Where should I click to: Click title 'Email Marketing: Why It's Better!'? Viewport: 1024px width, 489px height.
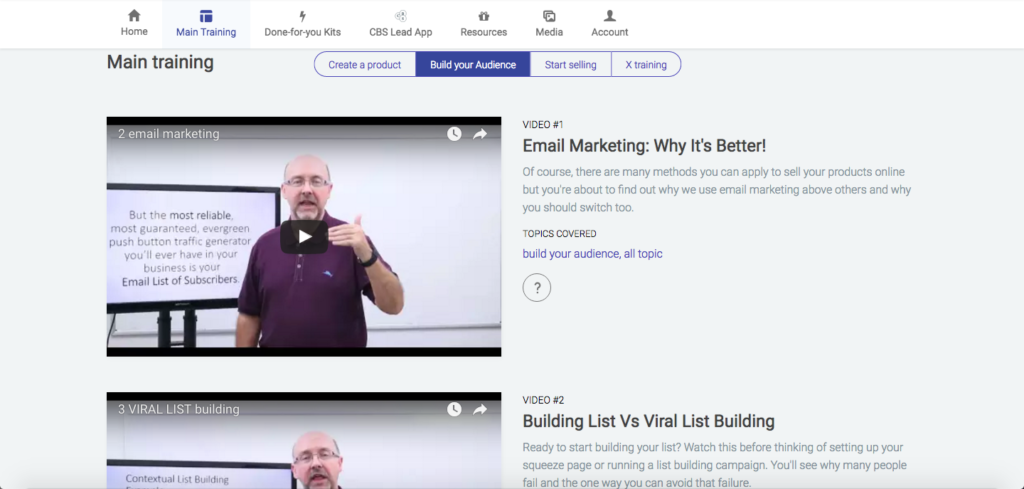tap(644, 146)
